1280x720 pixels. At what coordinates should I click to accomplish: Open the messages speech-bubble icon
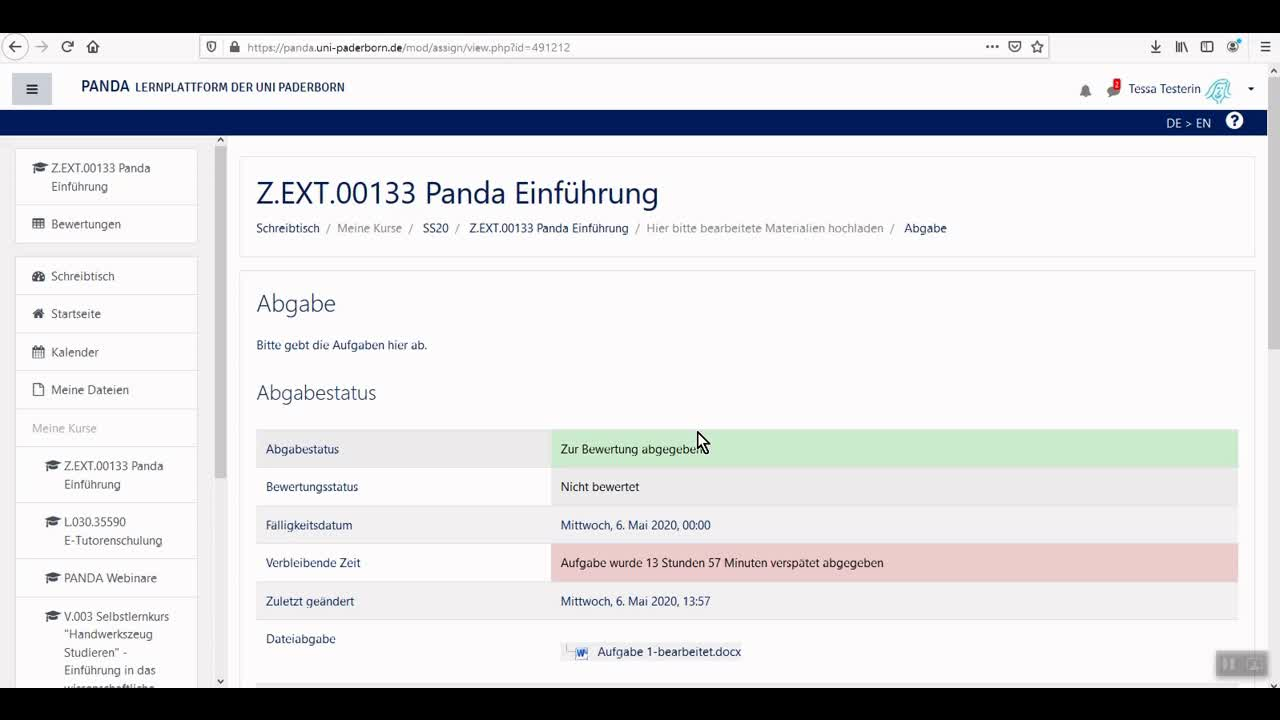click(1112, 90)
